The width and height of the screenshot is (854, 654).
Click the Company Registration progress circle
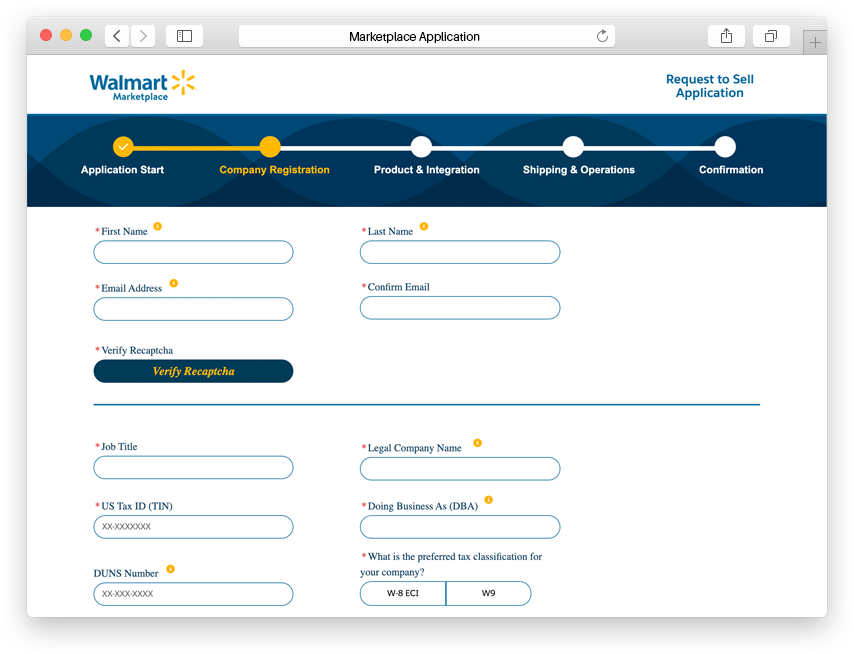pos(270,146)
